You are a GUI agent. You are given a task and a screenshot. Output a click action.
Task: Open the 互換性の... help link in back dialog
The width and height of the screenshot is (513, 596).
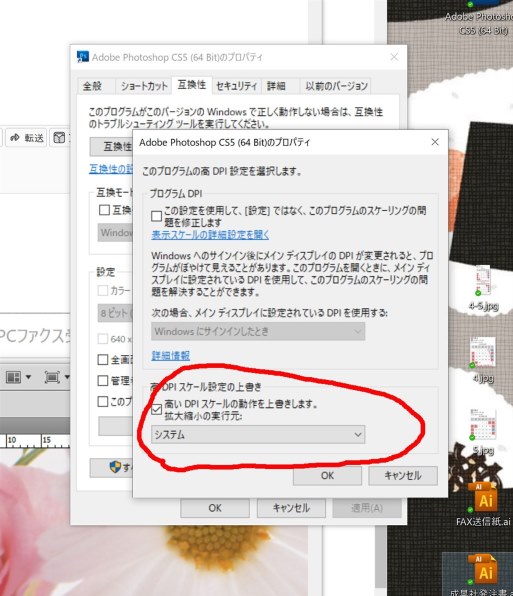pyautogui.click(x=111, y=168)
